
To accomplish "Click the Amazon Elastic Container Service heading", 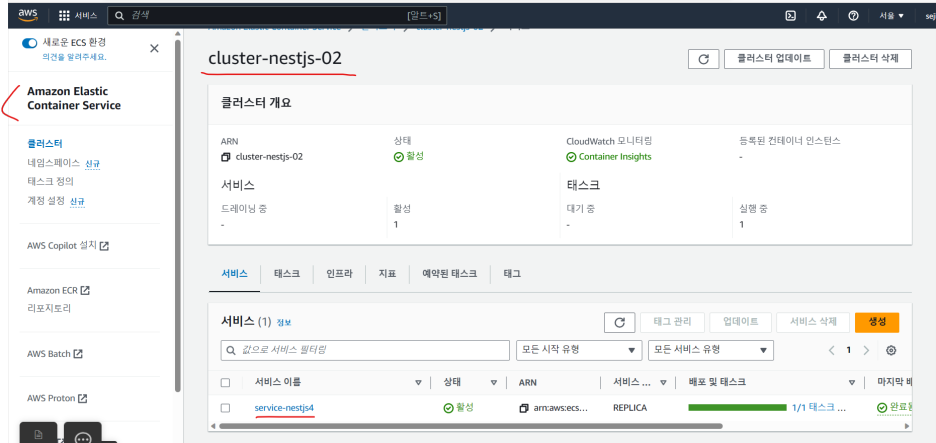I will tap(74, 99).
